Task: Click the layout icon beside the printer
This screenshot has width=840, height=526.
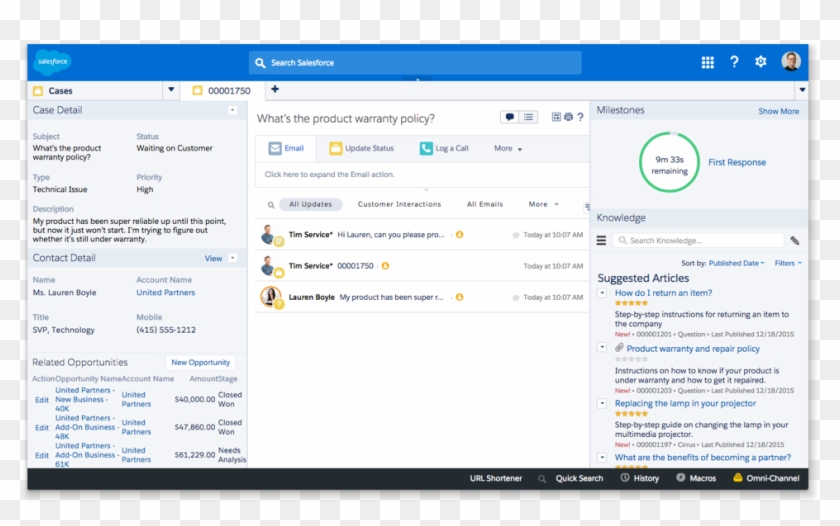Action: click(556, 117)
